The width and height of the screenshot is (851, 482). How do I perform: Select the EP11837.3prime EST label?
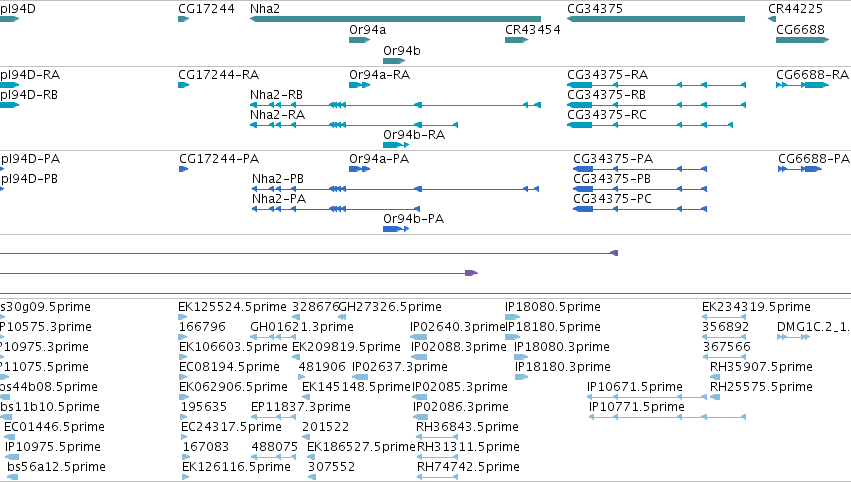[301, 407]
